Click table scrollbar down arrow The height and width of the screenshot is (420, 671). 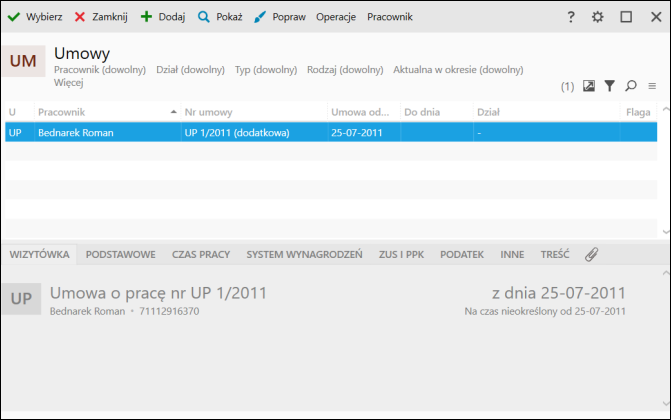pos(666,232)
